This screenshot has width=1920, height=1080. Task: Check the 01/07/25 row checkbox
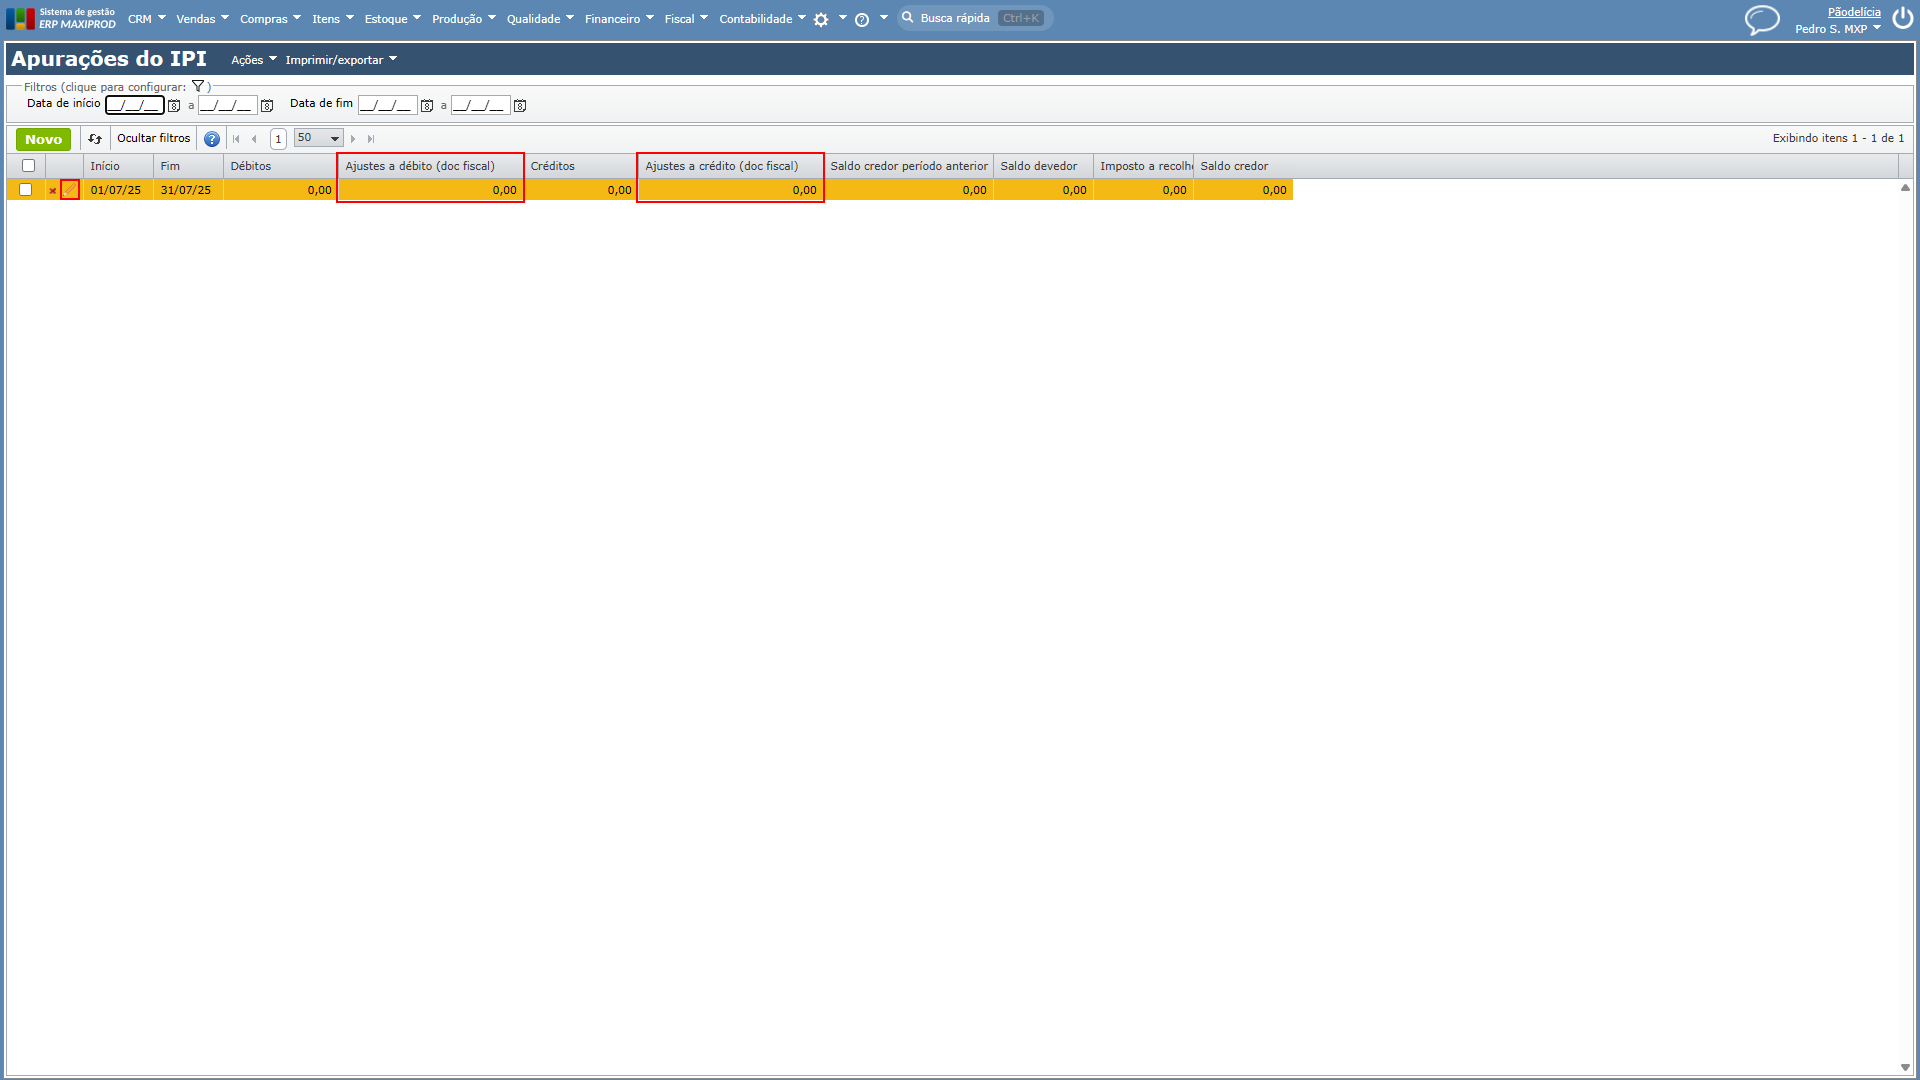tap(26, 190)
